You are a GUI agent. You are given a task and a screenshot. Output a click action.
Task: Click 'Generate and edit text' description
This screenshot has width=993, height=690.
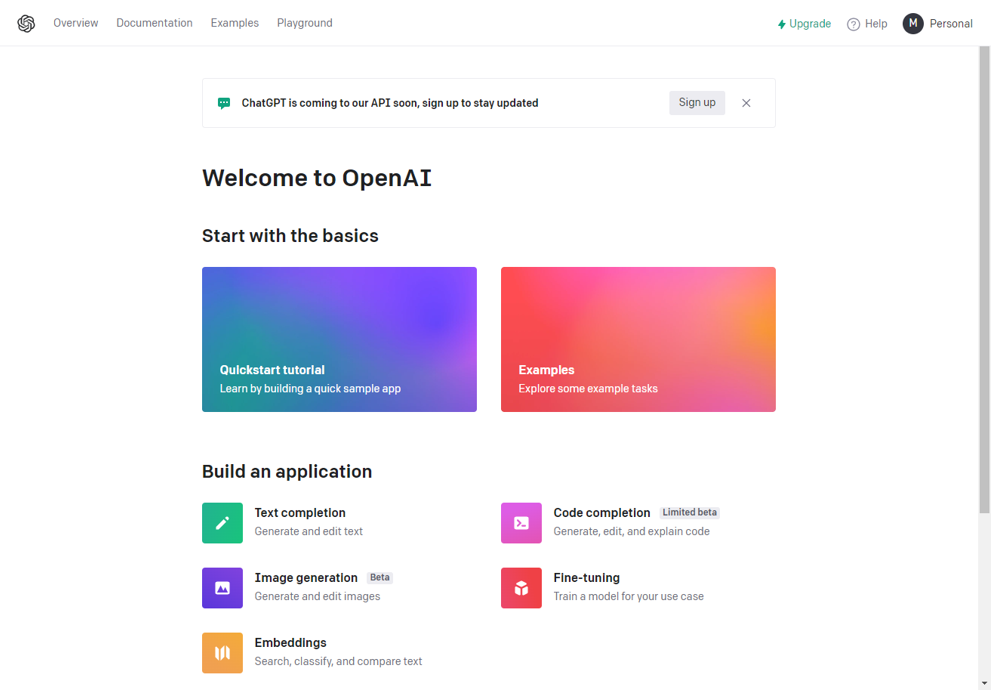point(308,532)
